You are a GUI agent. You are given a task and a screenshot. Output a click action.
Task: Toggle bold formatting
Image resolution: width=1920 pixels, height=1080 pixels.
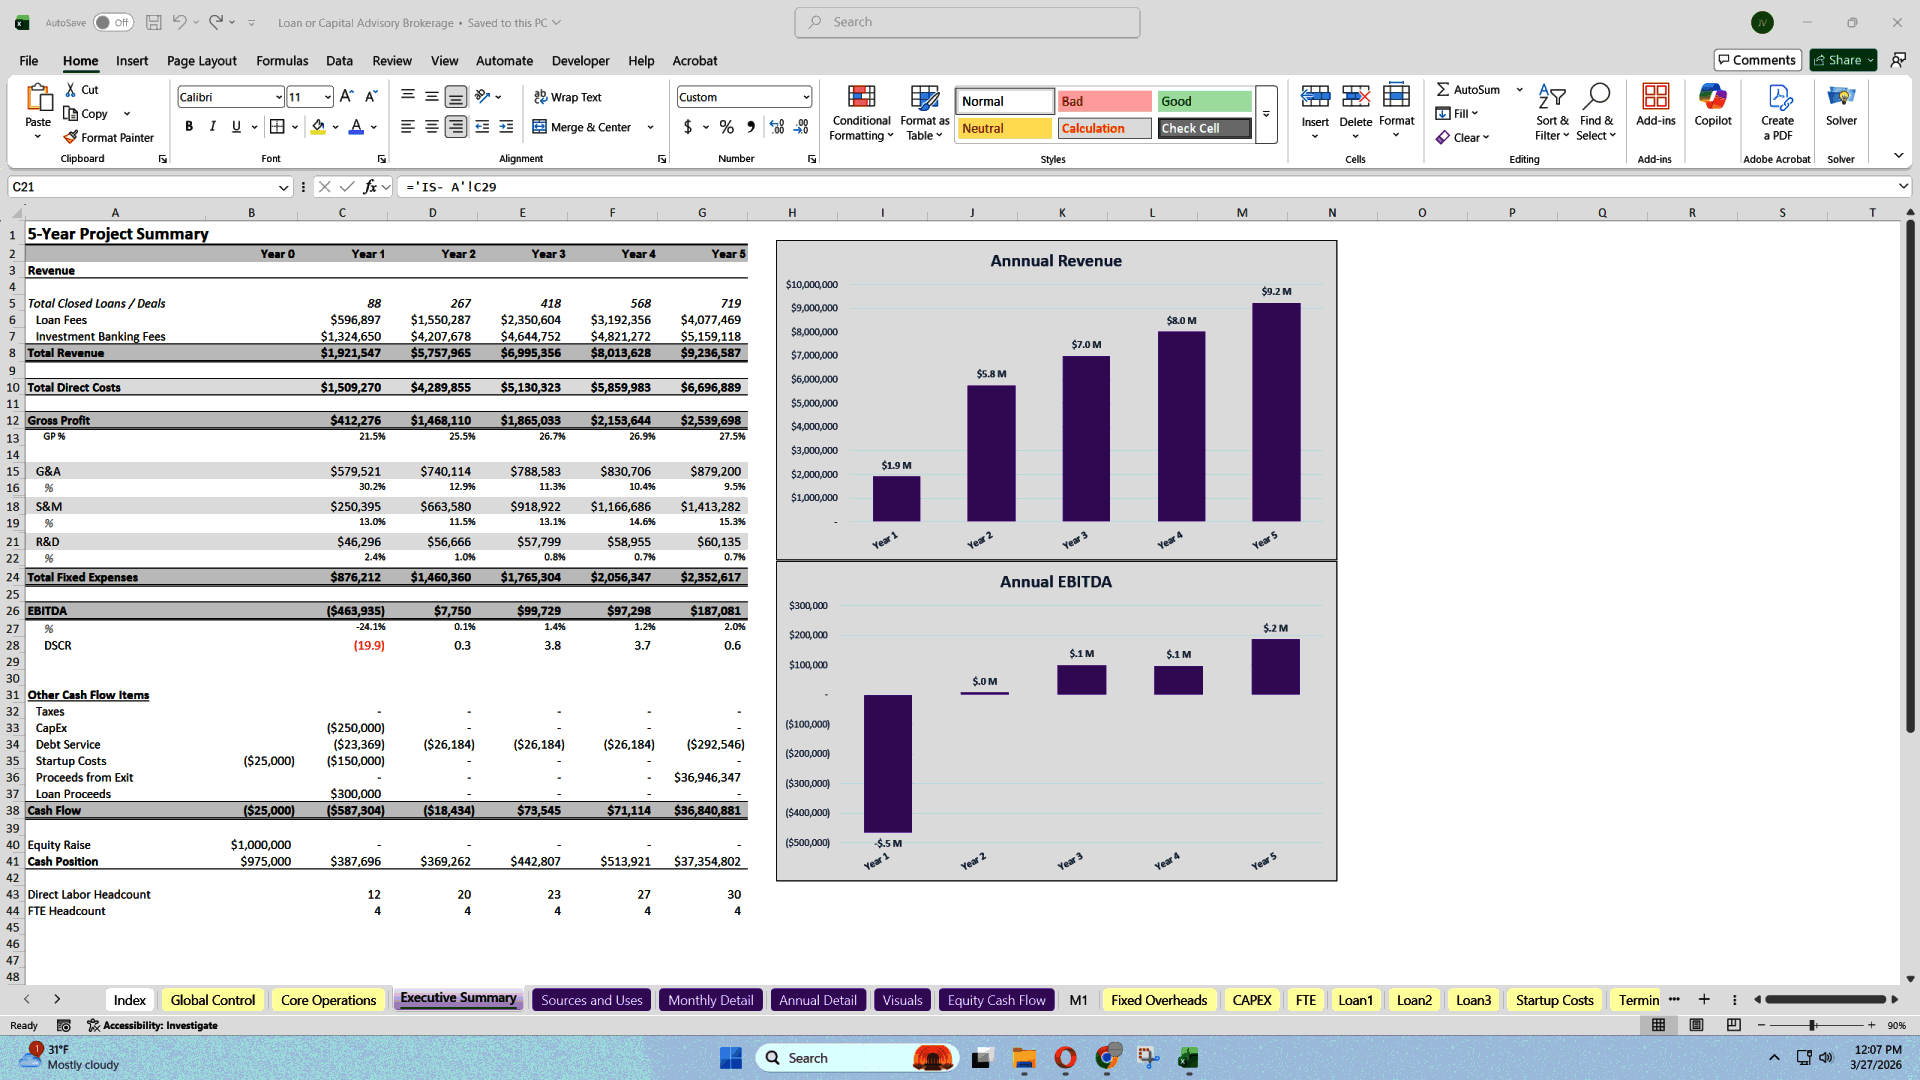(189, 126)
